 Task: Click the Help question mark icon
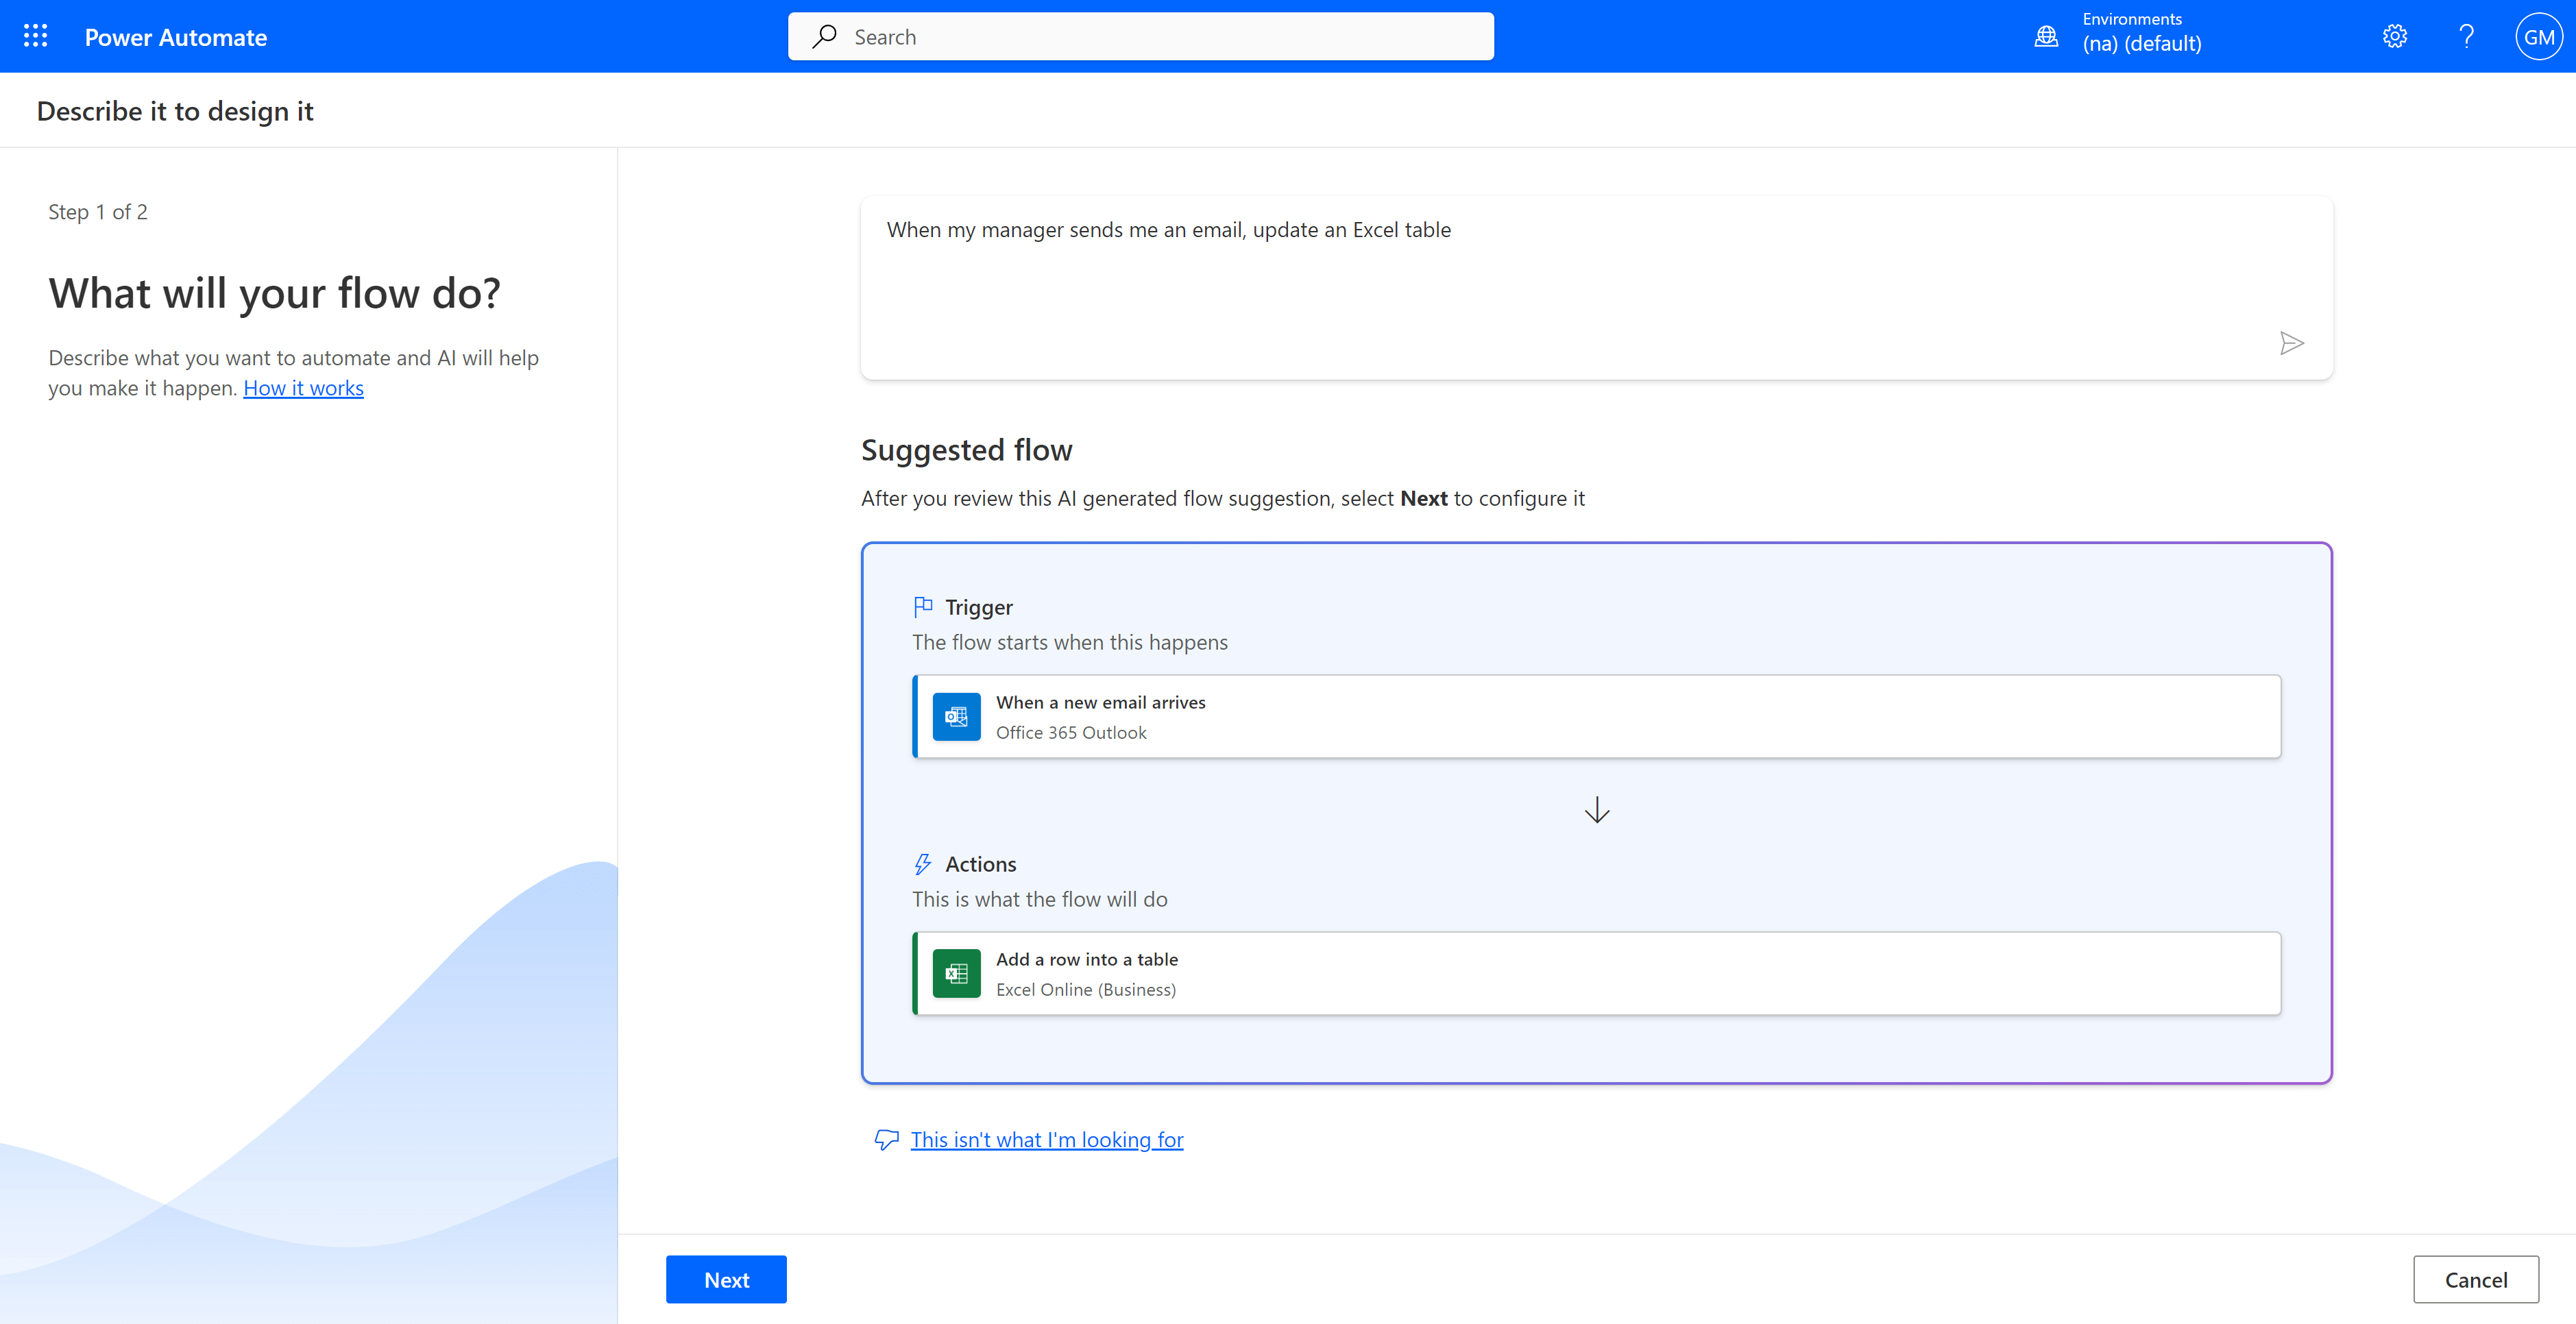(x=2466, y=37)
